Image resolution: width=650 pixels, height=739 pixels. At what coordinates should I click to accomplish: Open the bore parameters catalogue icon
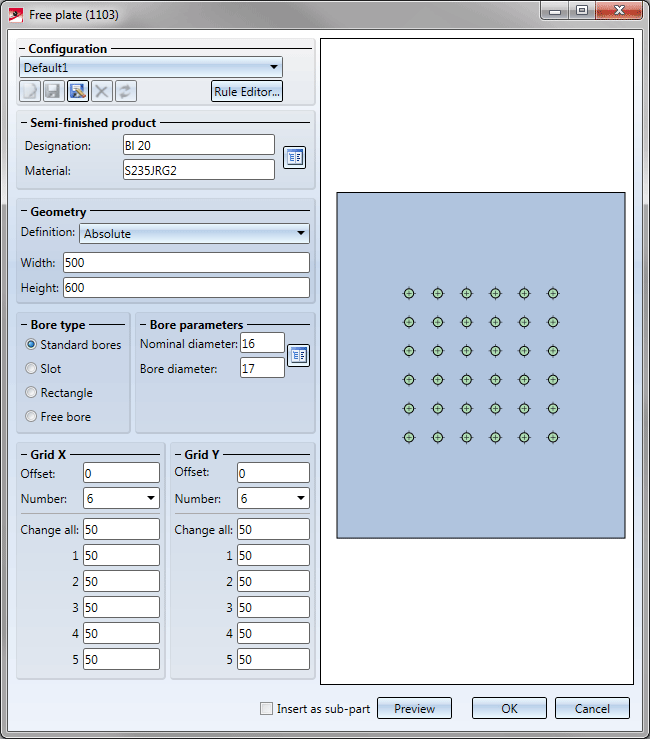click(x=298, y=355)
